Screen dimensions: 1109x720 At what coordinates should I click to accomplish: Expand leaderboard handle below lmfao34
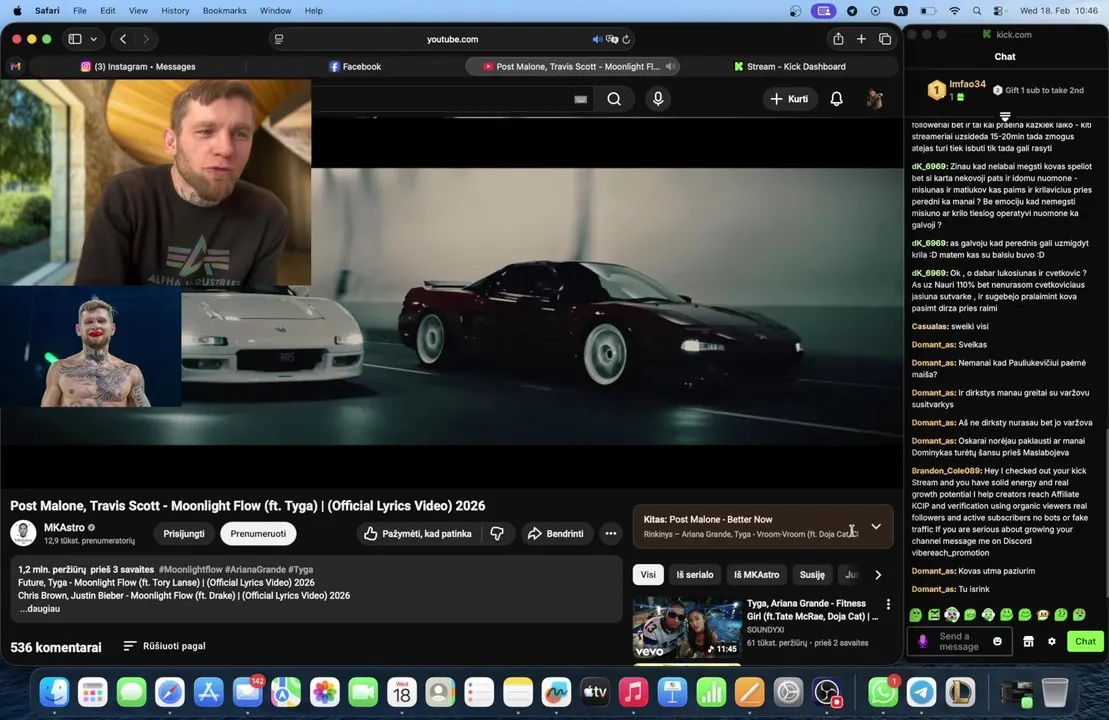[1005, 115]
